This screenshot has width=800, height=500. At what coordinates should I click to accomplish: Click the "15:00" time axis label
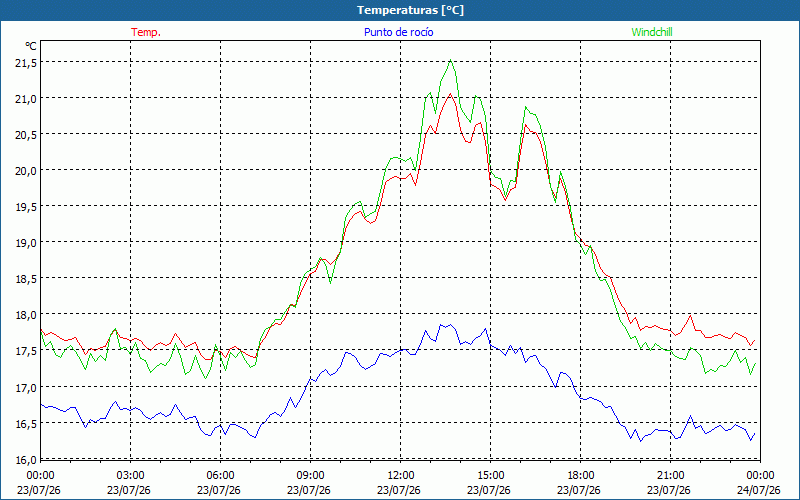point(490,475)
